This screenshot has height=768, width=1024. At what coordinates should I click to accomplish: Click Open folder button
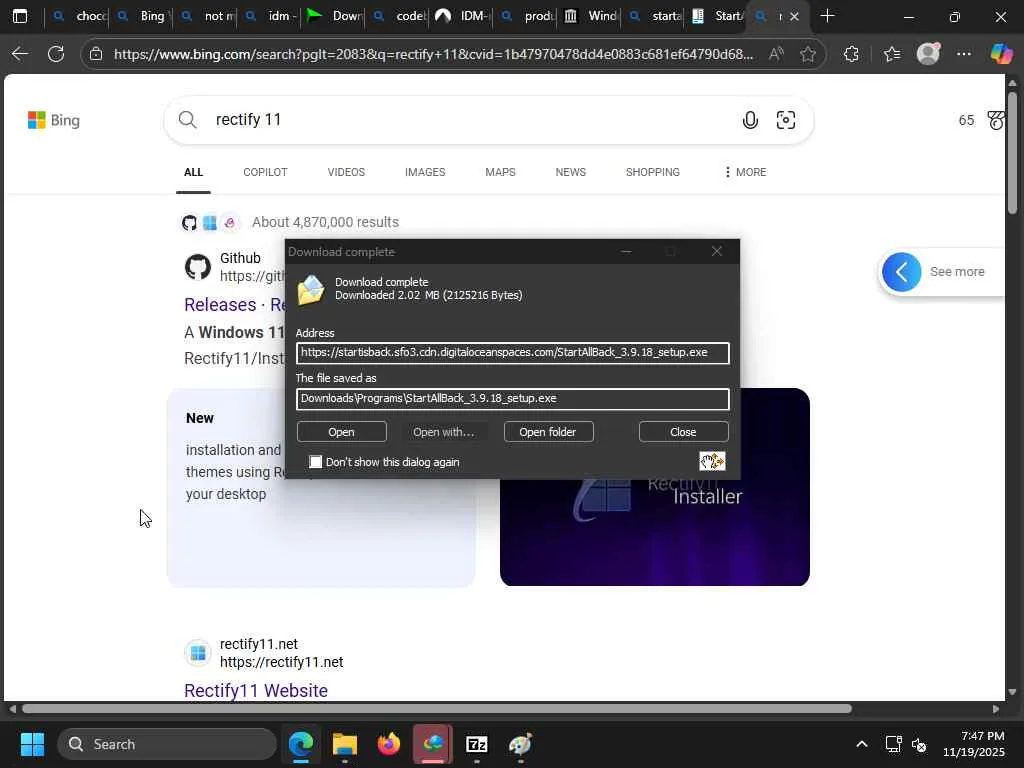548,432
